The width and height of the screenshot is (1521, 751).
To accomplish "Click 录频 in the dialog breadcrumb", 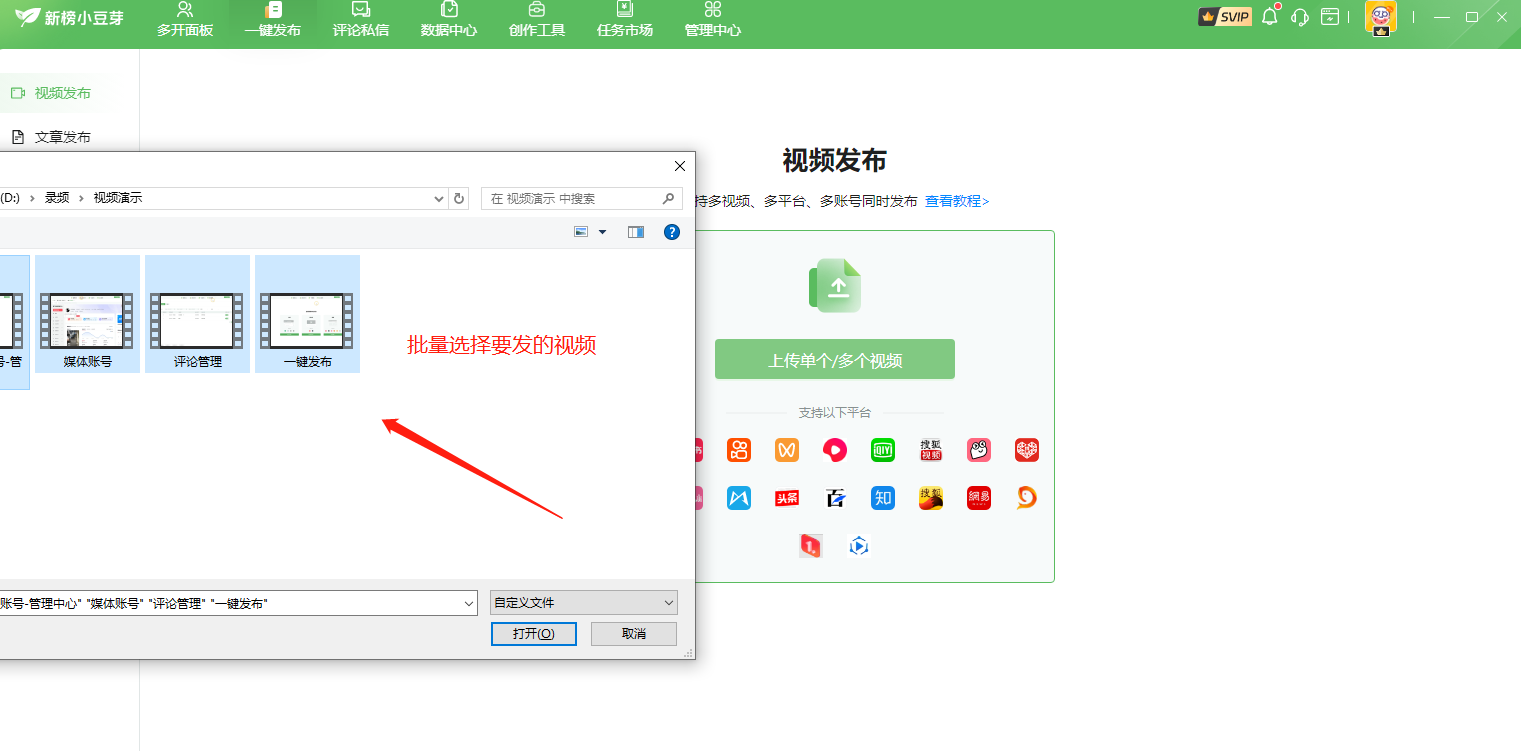I will [57, 198].
